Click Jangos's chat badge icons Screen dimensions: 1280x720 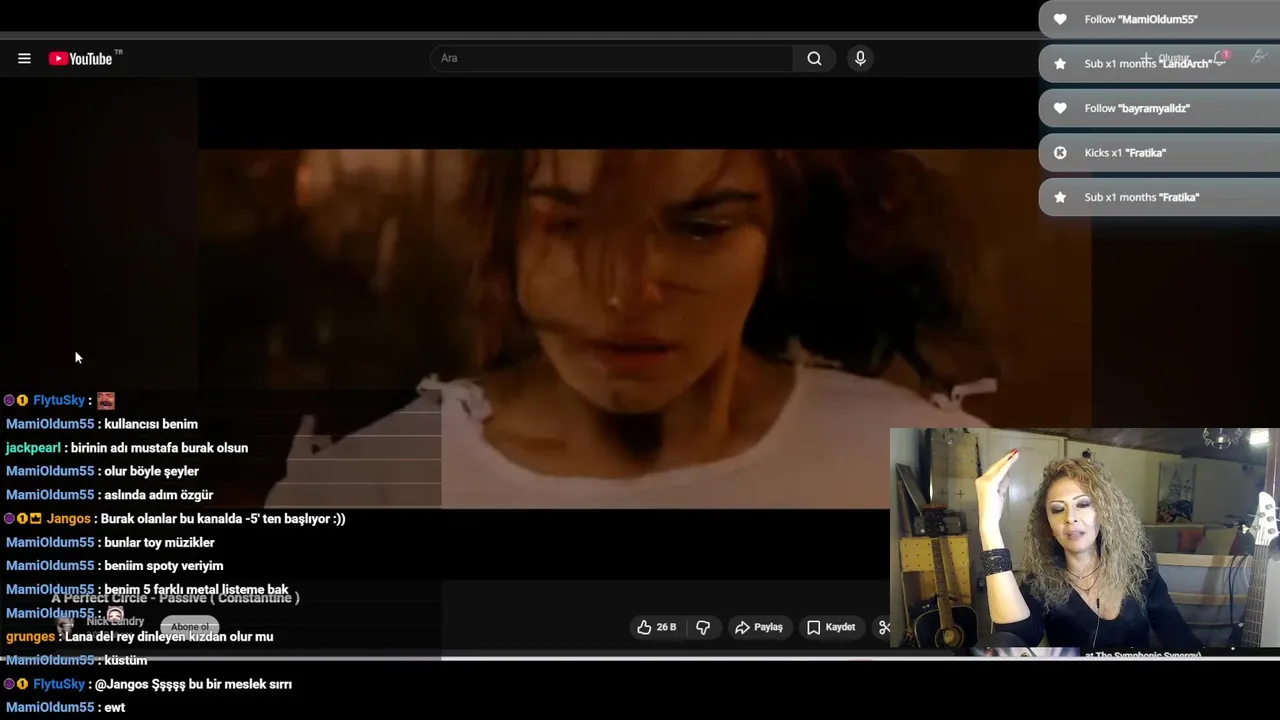pos(23,519)
